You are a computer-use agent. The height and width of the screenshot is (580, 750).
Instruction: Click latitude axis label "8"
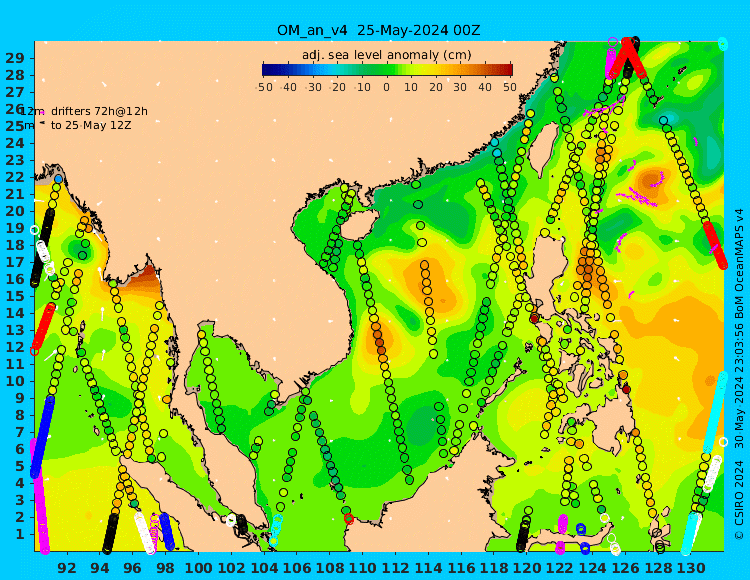(20, 415)
